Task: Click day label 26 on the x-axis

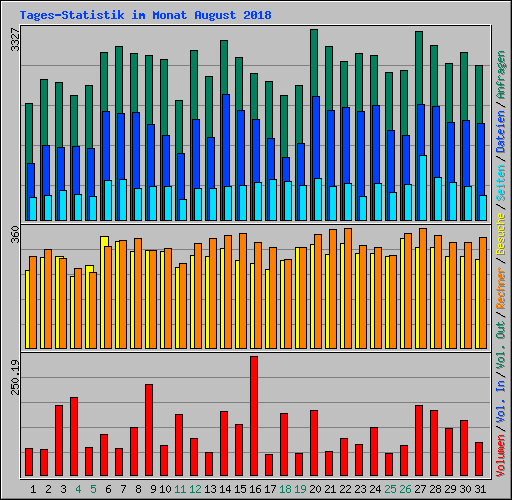Action: coord(405,489)
